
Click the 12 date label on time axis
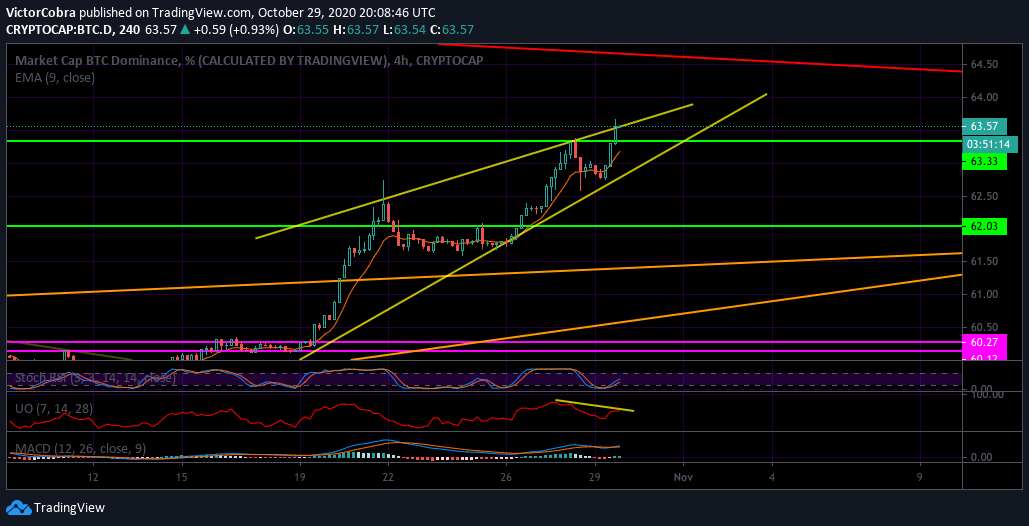pyautogui.click(x=93, y=477)
